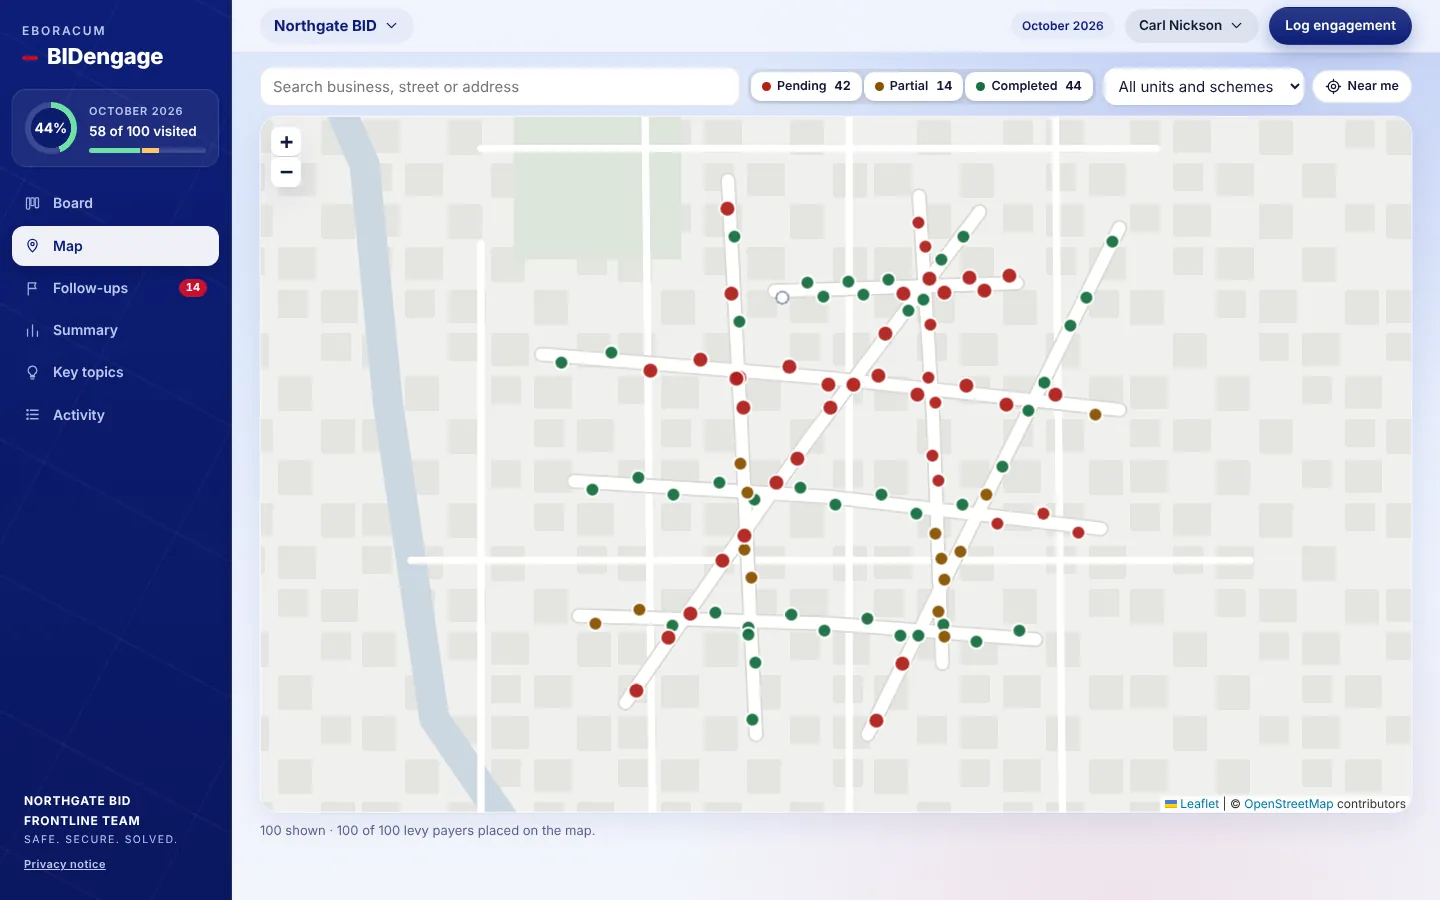Open the Board page
This screenshot has width=1440, height=900.
tap(115, 203)
